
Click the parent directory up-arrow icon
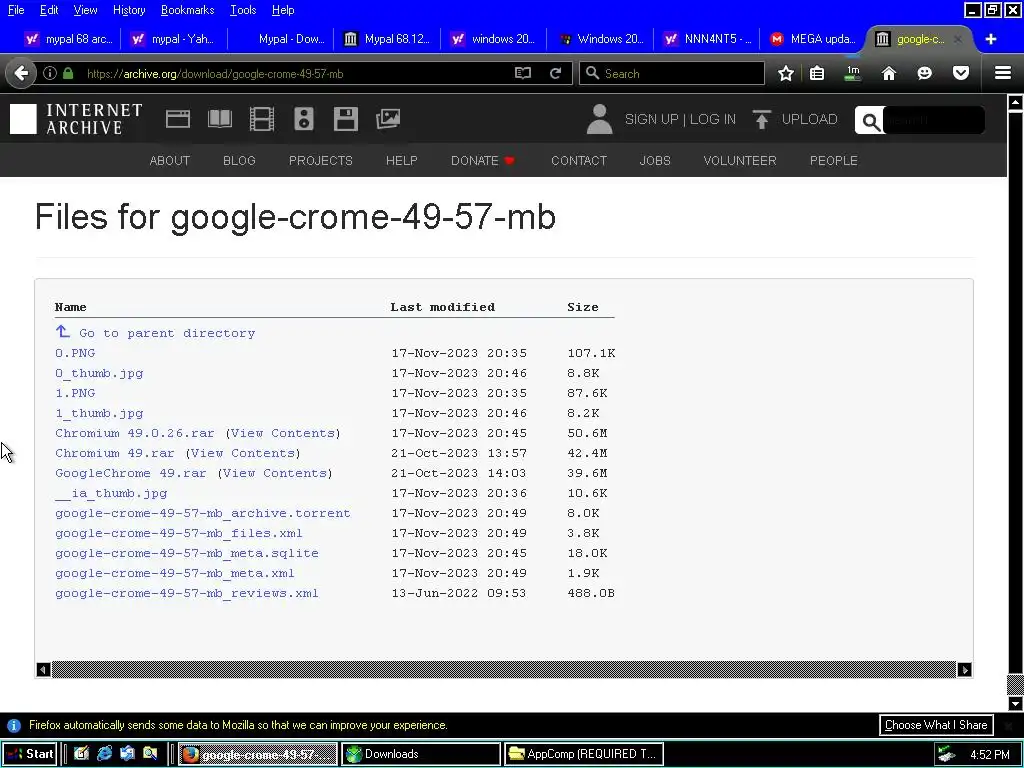[63, 332]
